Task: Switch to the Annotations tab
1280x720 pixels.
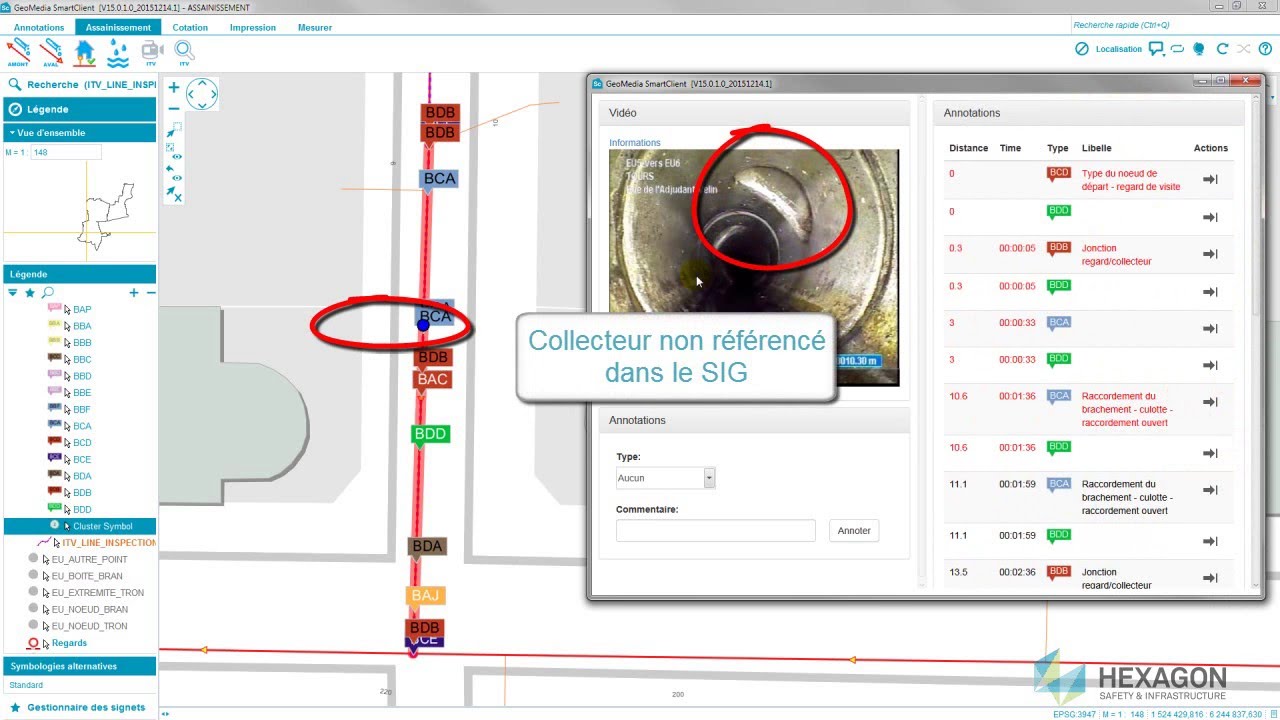Action: point(39,27)
